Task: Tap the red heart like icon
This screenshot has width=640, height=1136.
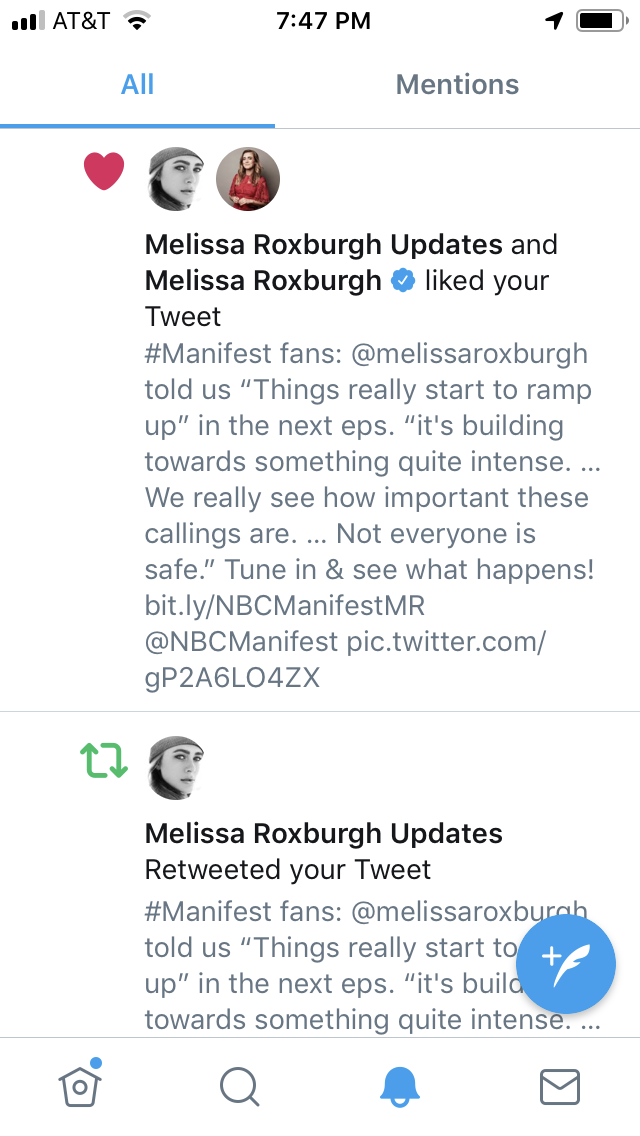Action: click(104, 171)
